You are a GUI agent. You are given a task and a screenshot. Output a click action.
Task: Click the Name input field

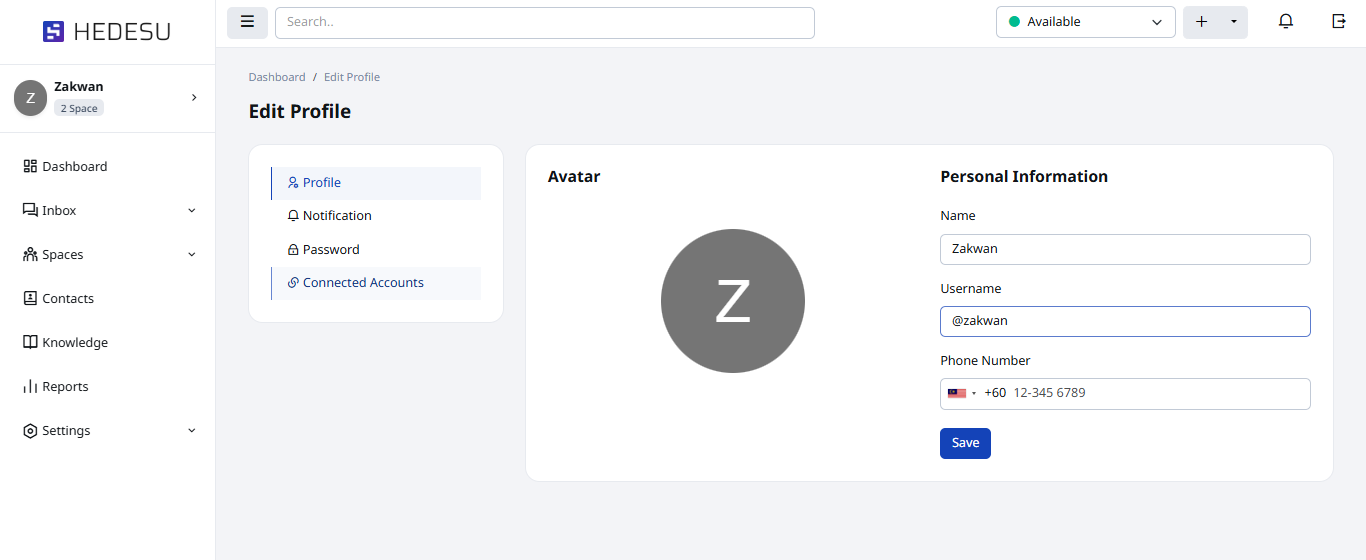[1125, 249]
